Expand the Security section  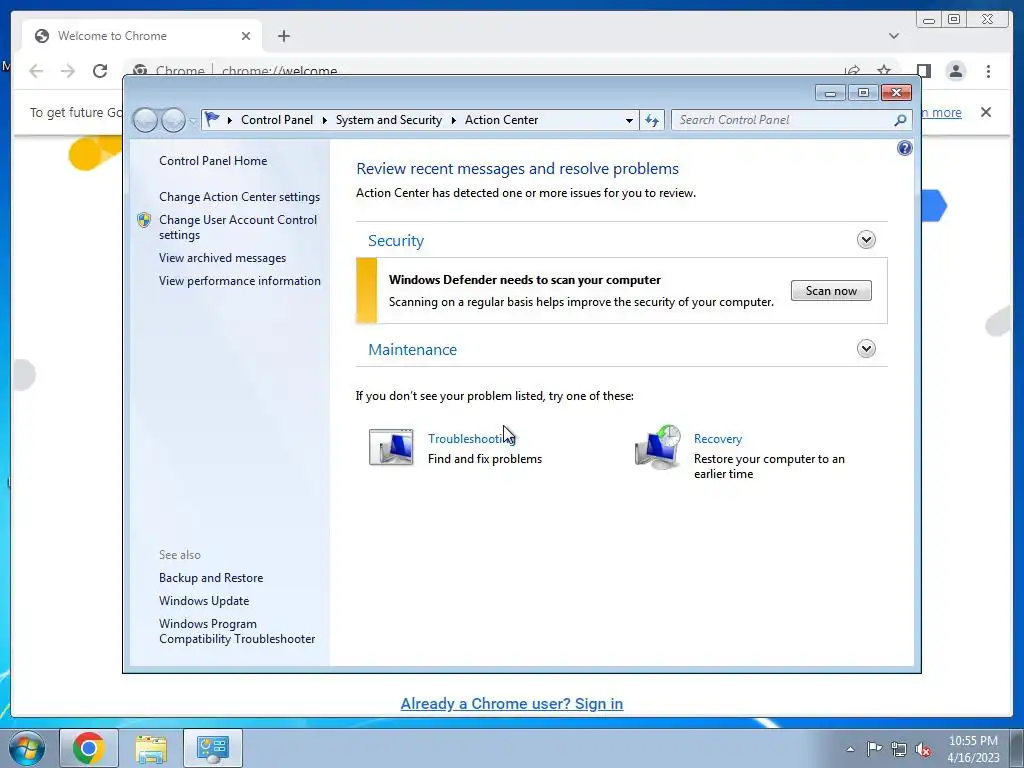866,240
